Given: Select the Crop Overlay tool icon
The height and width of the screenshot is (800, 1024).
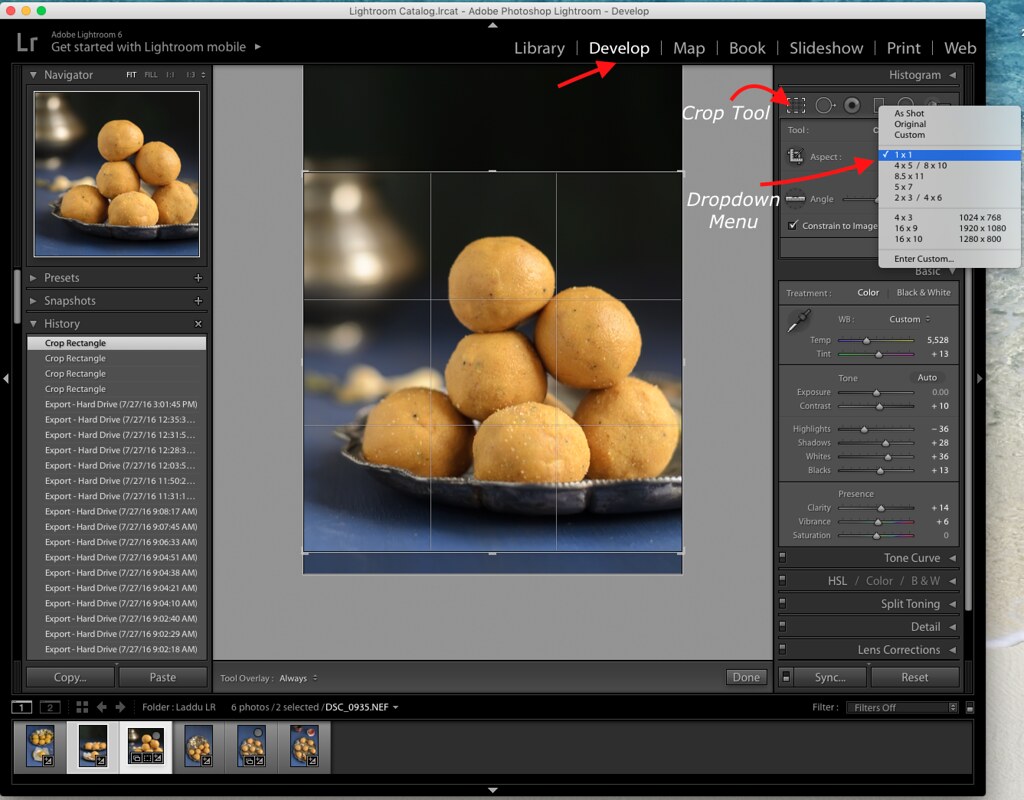Looking at the screenshot, I should point(796,105).
